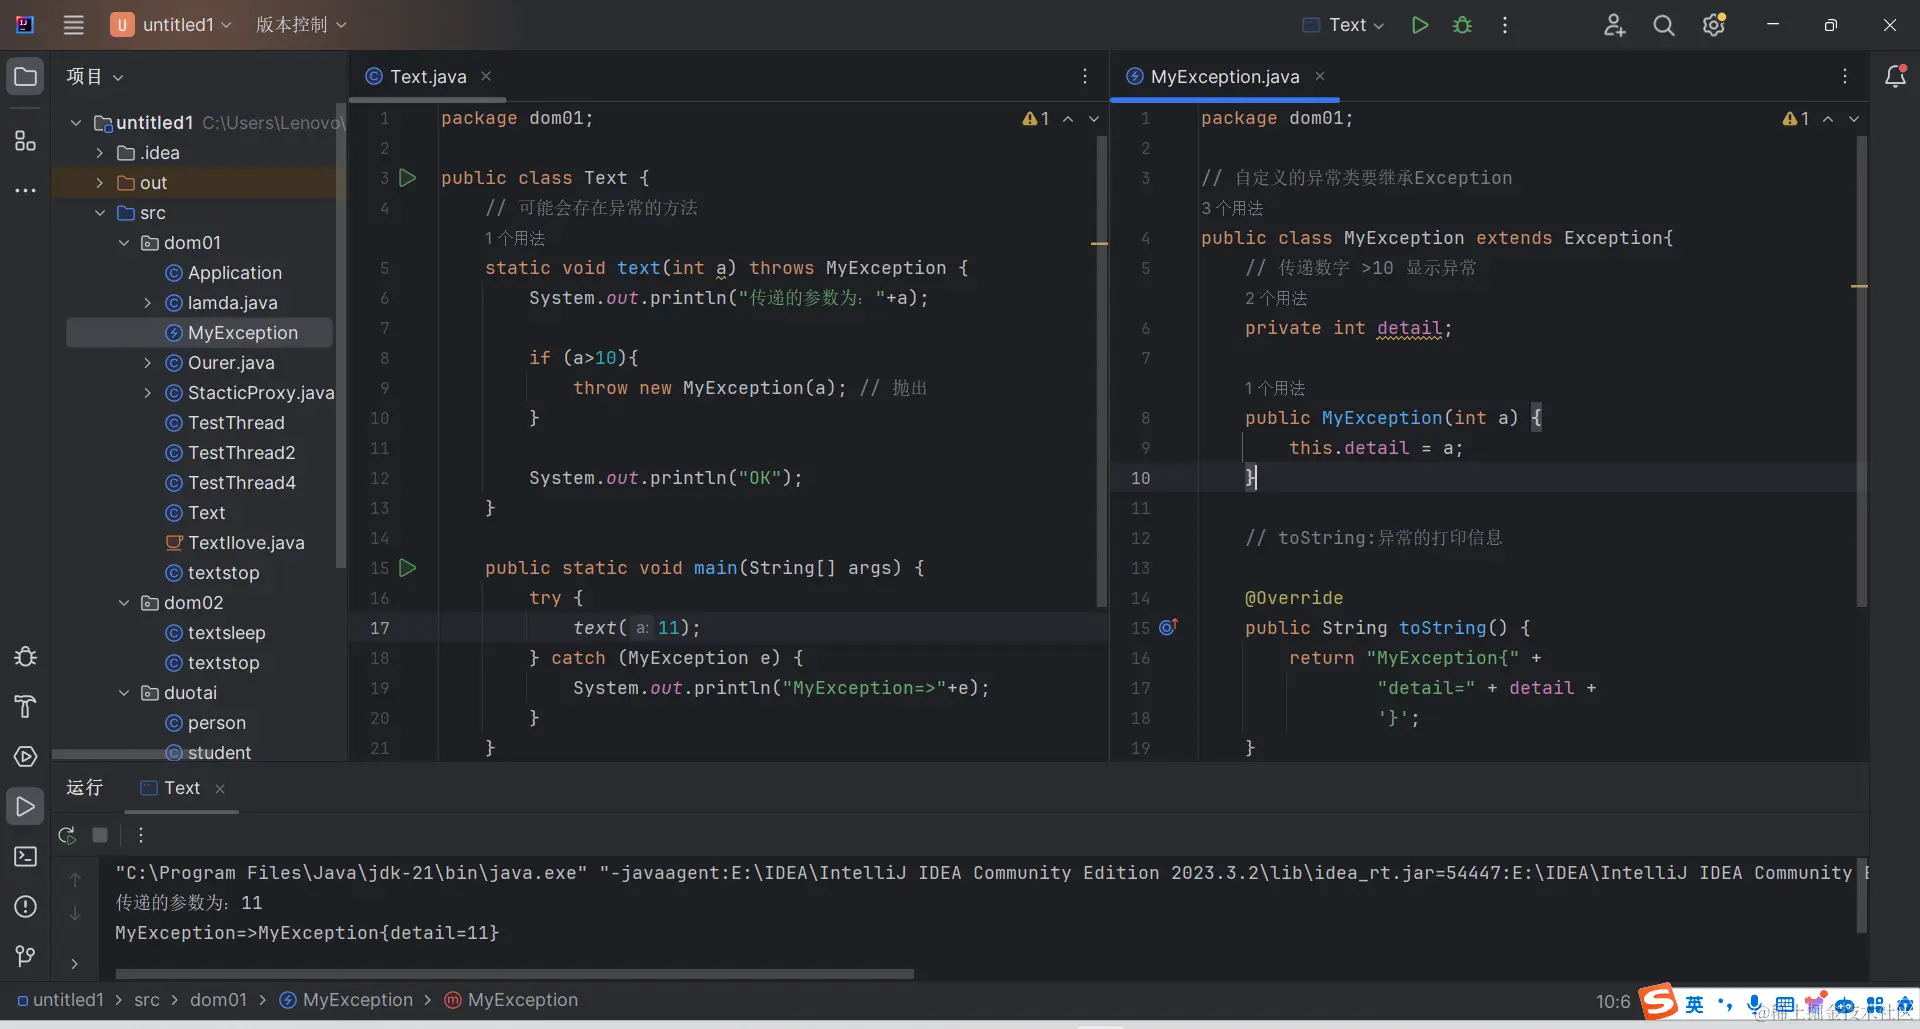Show more tool windows ellipsis
Image resolution: width=1920 pixels, height=1029 pixels.
(25, 190)
